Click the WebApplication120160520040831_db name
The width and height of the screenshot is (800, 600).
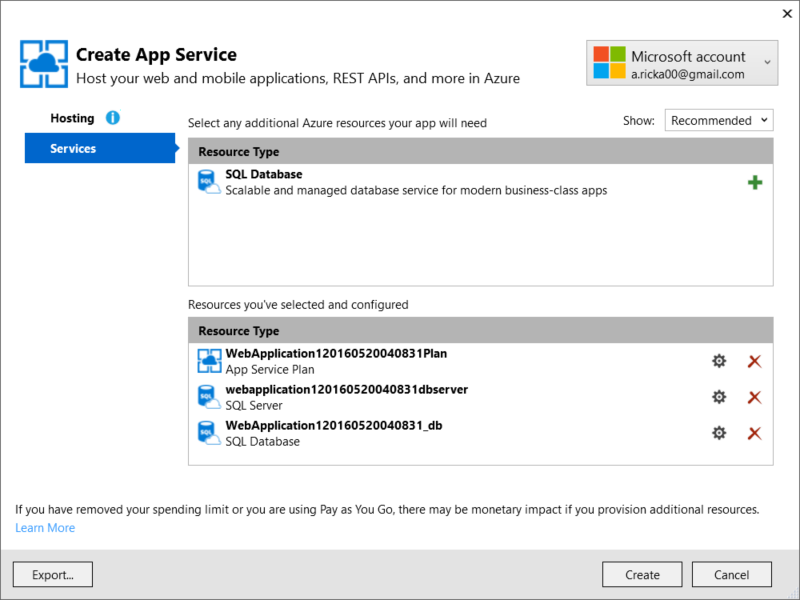pyautogui.click(x=334, y=425)
